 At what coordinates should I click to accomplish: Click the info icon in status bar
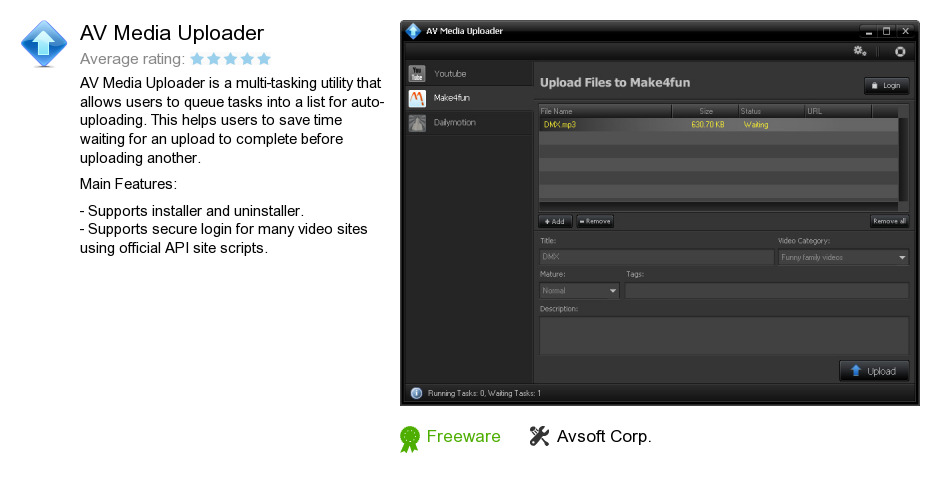tap(416, 393)
